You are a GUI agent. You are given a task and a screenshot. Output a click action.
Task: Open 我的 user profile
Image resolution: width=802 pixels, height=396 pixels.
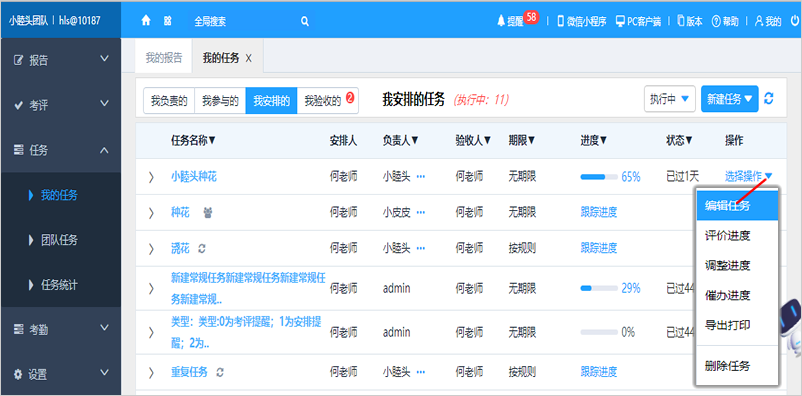click(x=768, y=21)
